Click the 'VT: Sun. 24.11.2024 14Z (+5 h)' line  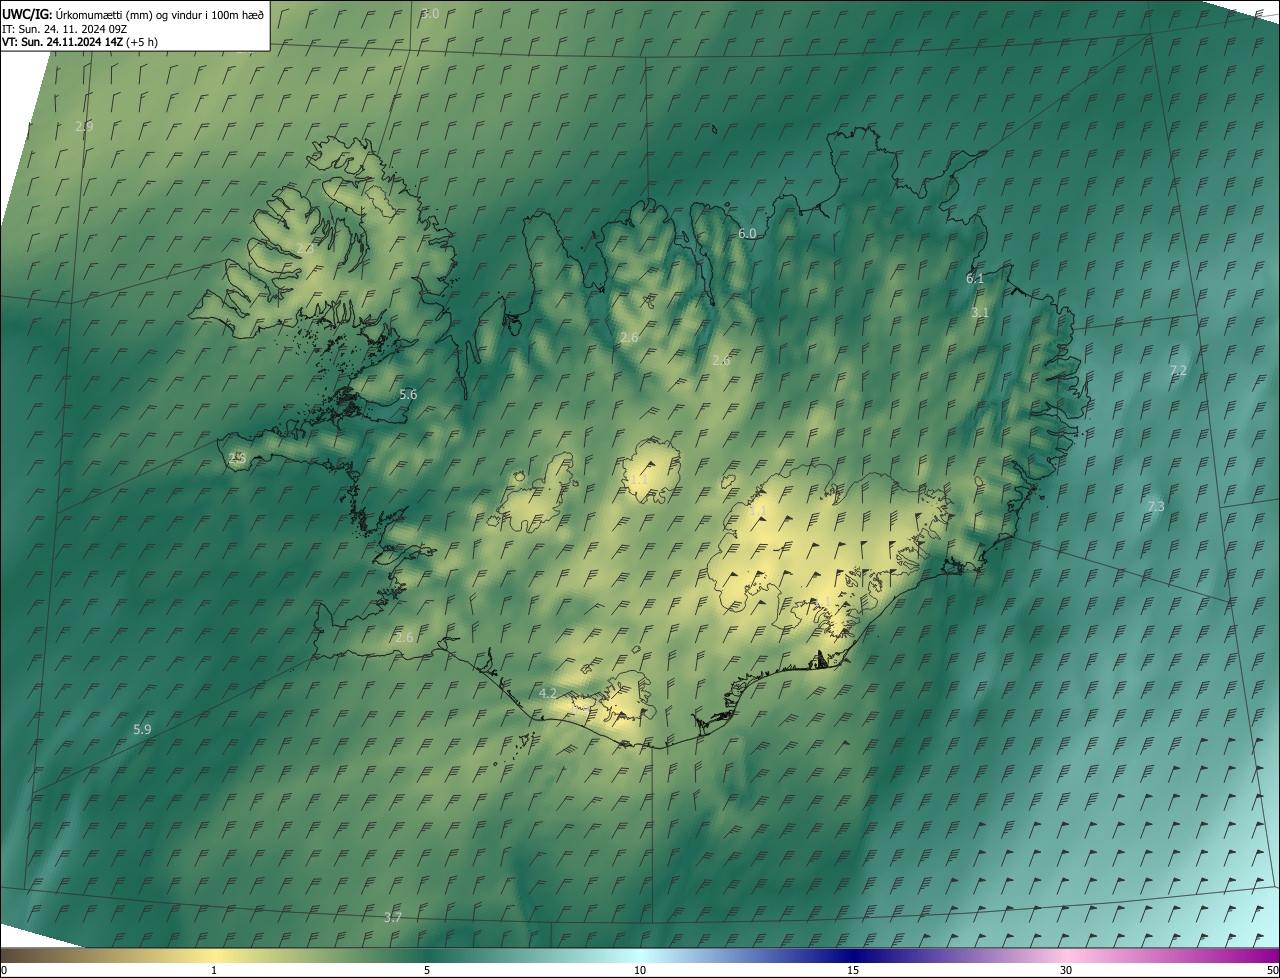[x=80, y=42]
